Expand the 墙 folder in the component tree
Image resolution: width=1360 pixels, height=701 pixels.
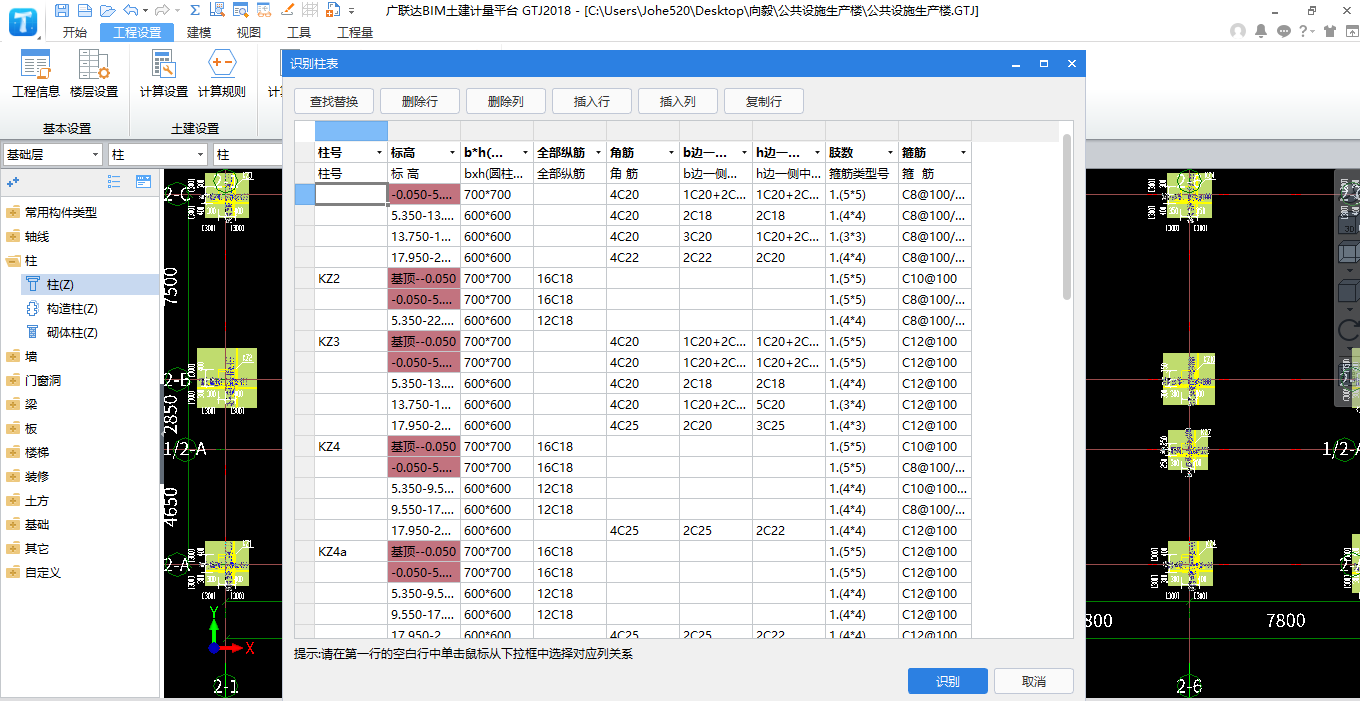point(13,356)
